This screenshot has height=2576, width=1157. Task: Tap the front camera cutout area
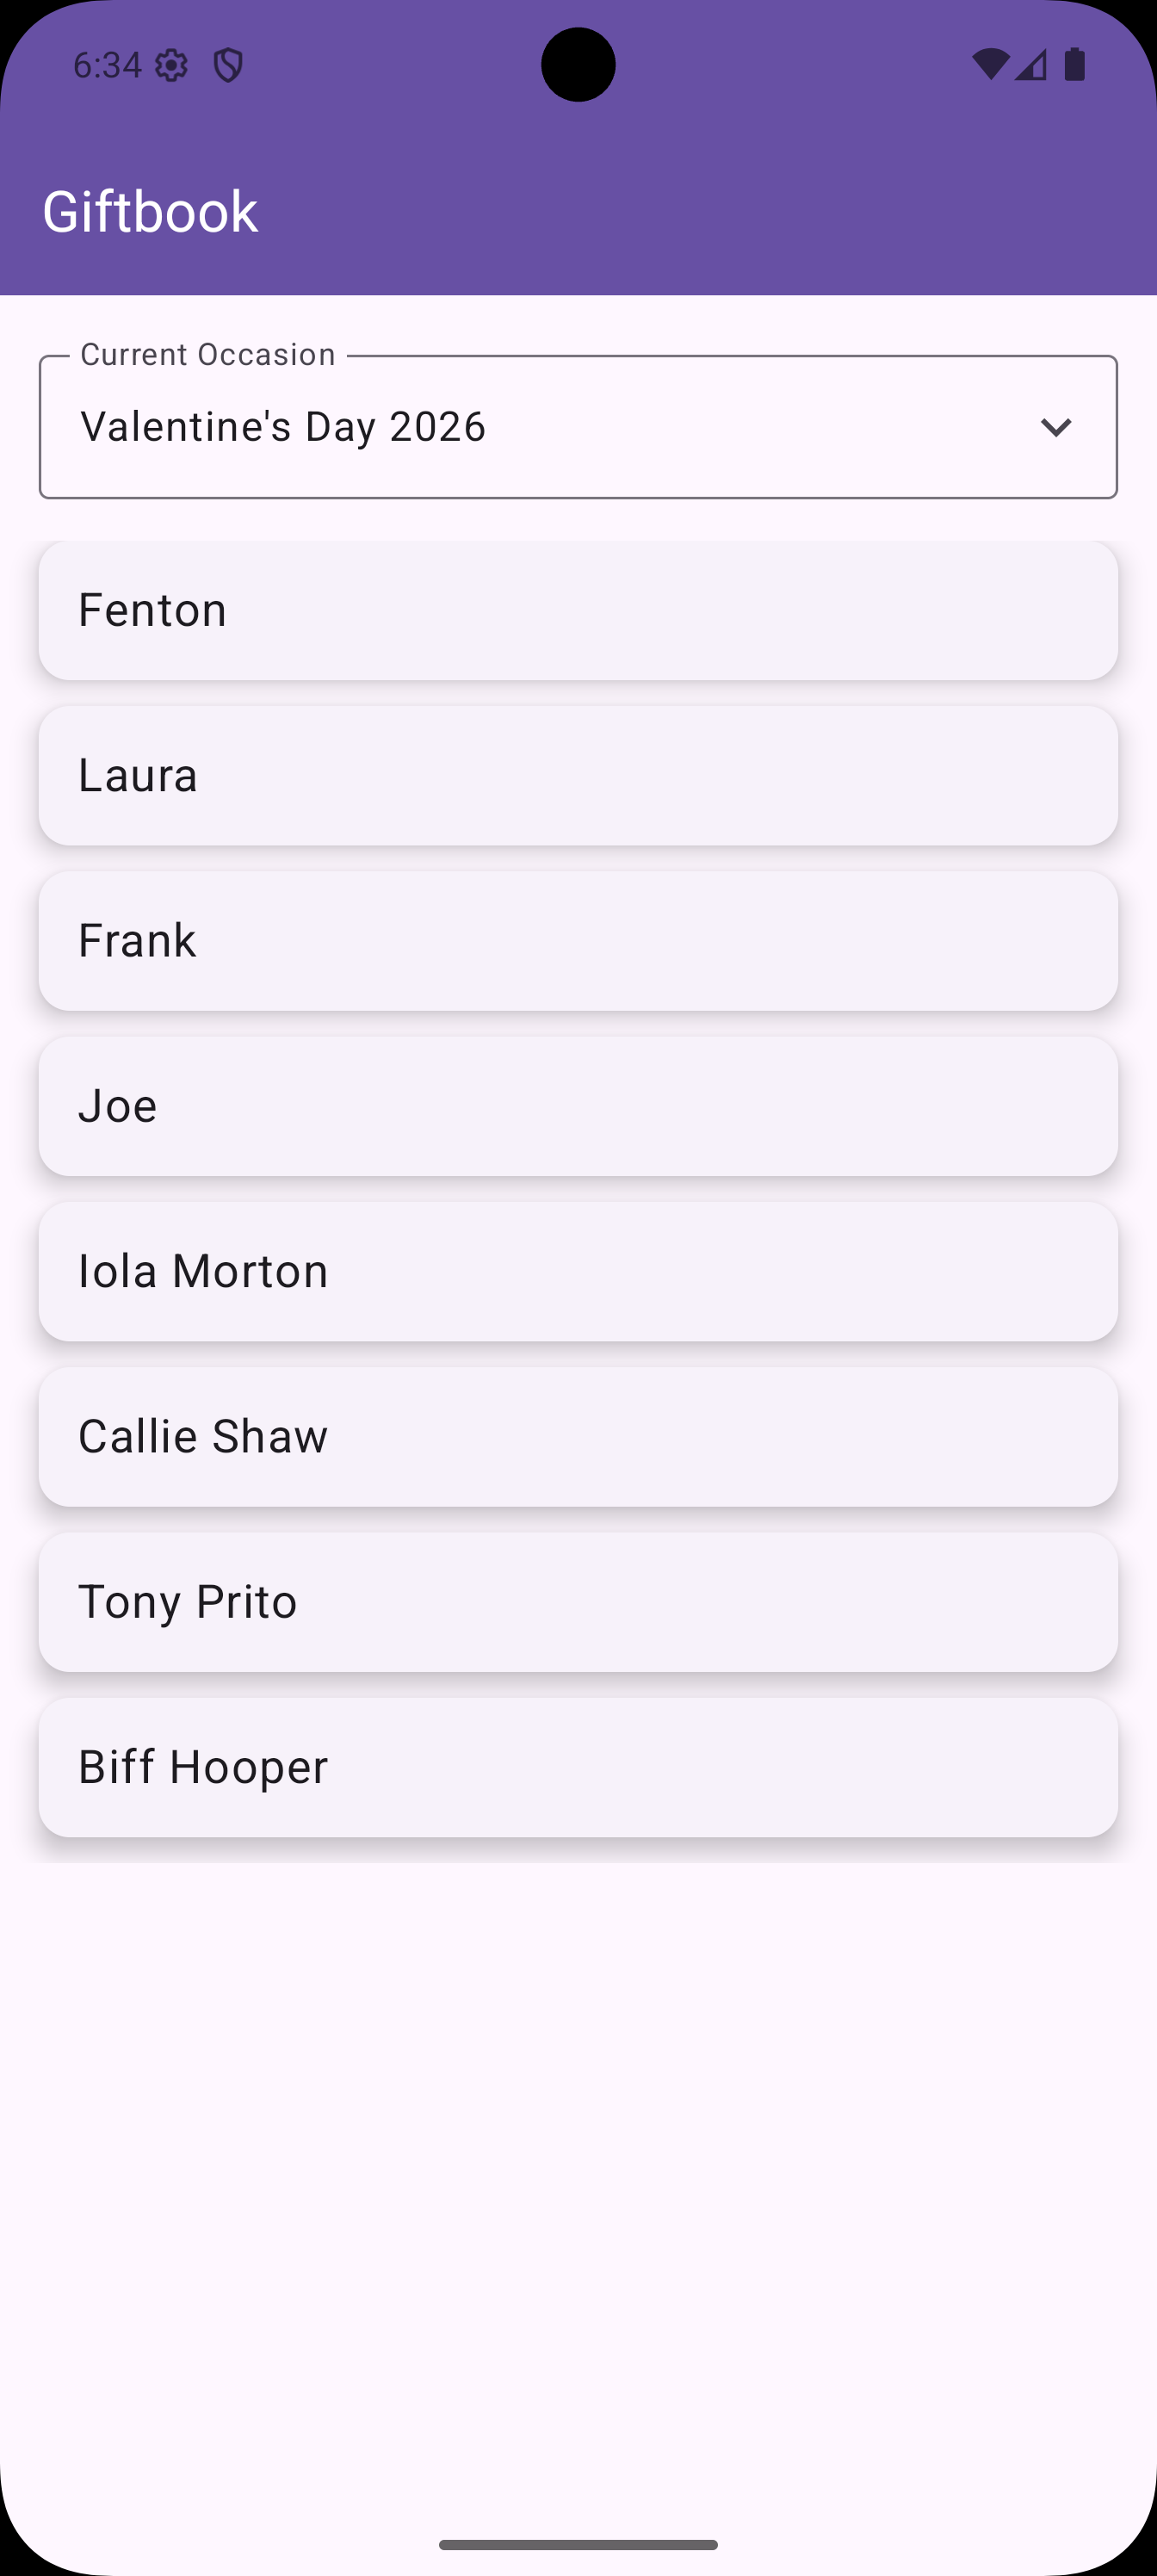[x=578, y=65]
